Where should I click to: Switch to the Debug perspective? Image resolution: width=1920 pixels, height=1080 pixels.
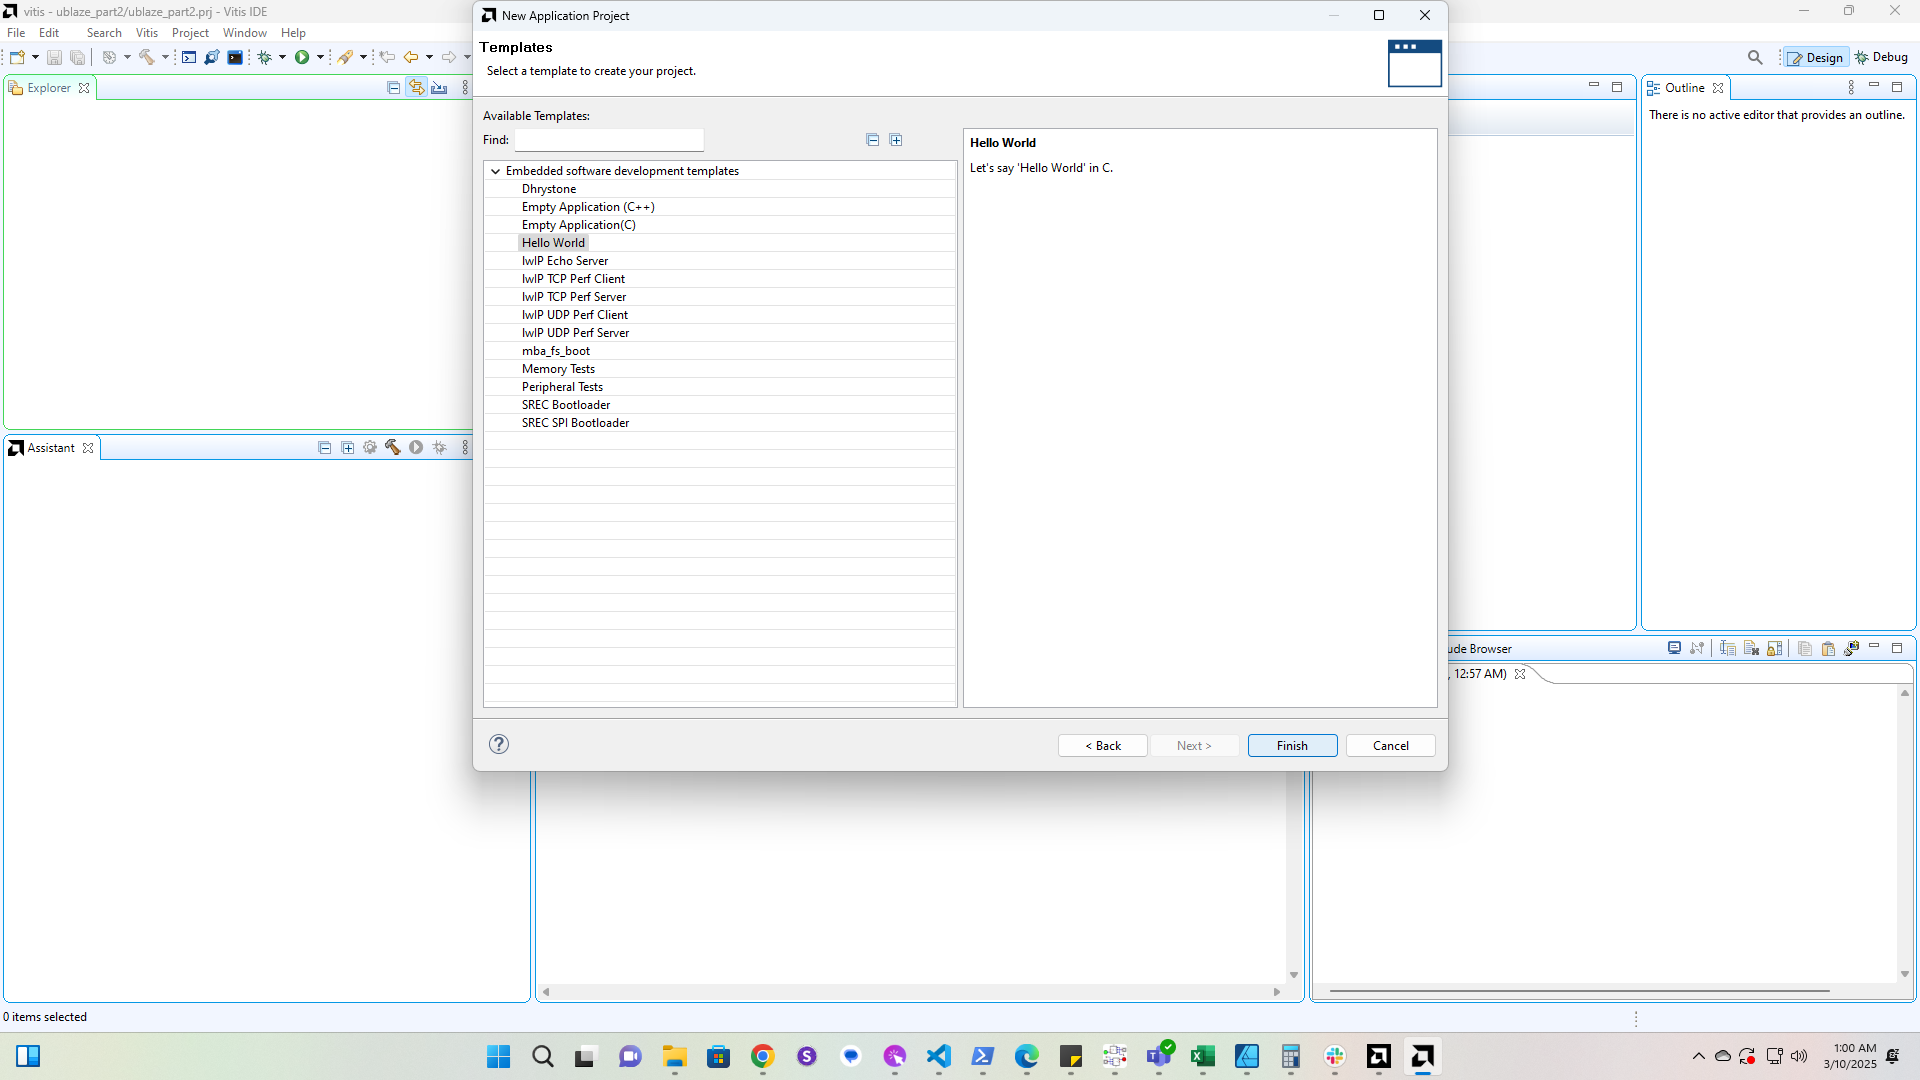pos(1881,58)
